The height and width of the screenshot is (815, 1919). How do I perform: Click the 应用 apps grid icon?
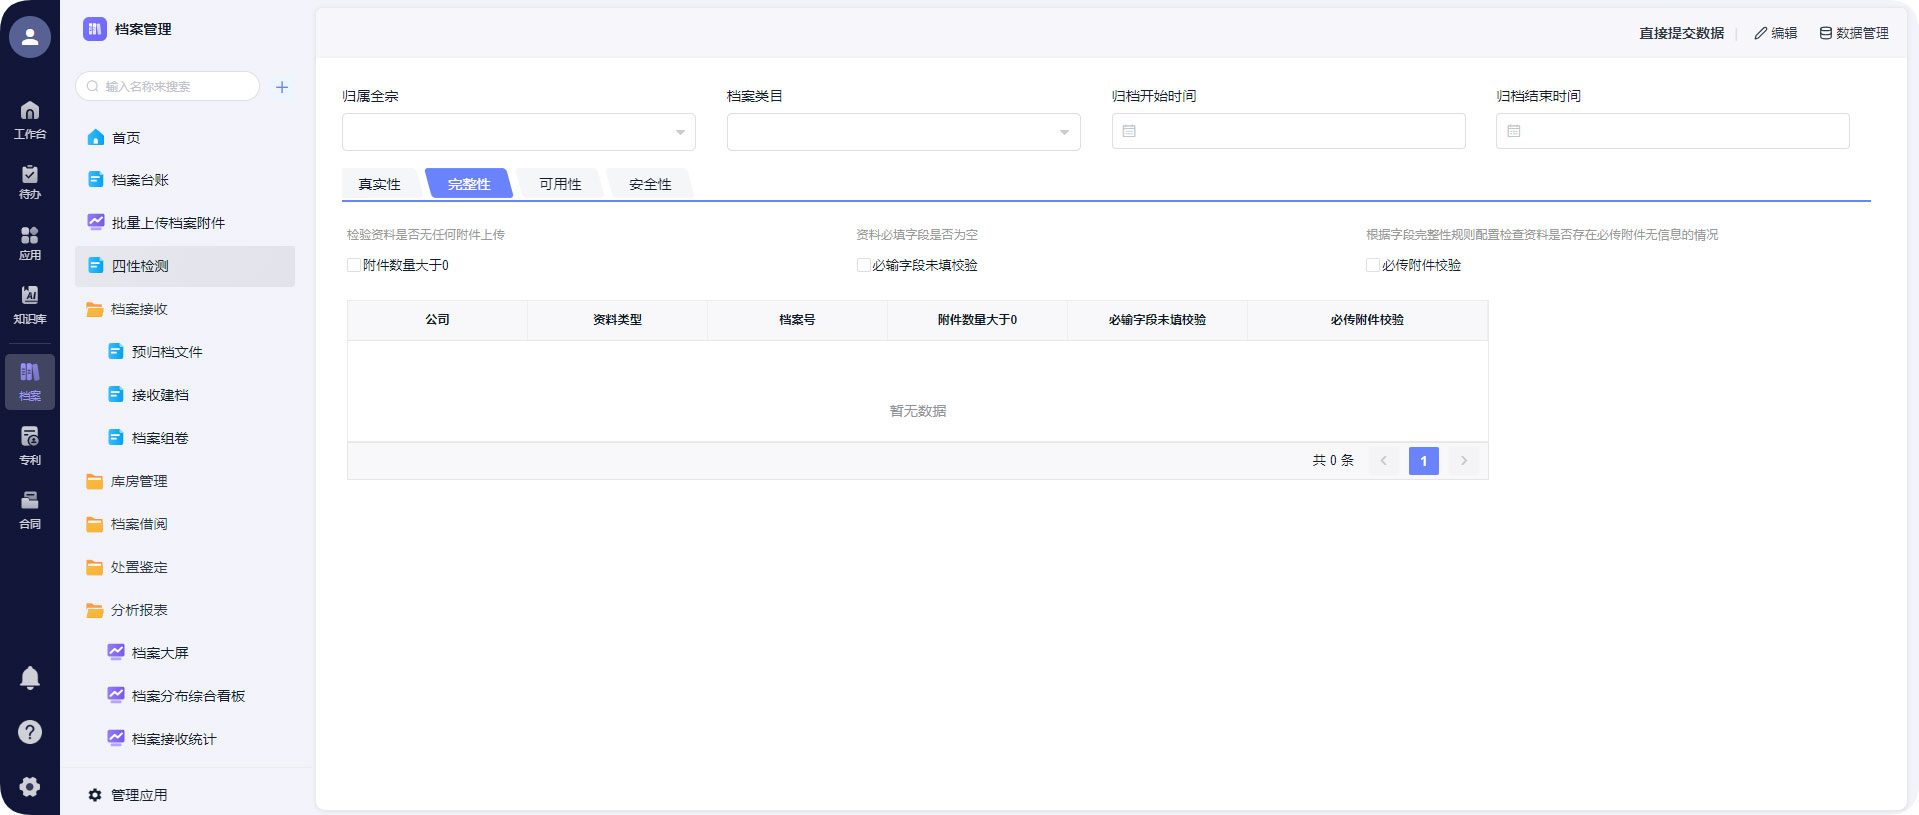point(30,242)
